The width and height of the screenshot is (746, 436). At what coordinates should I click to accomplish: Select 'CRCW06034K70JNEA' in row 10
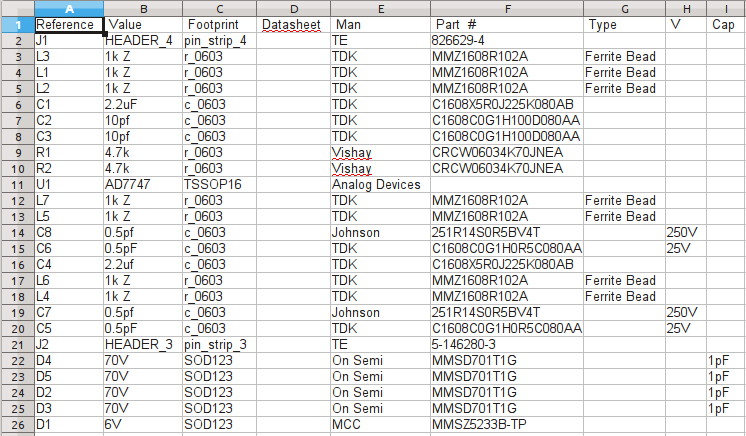[x=507, y=168]
